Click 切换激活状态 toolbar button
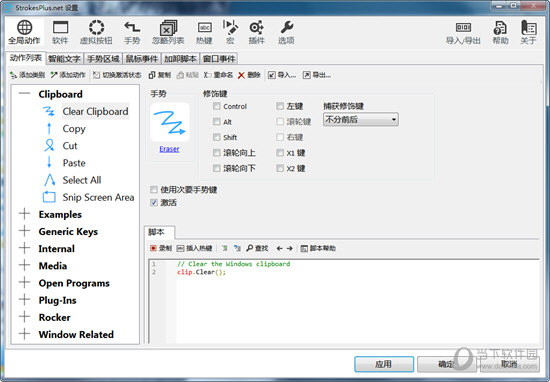The image size is (550, 382). pos(117,75)
